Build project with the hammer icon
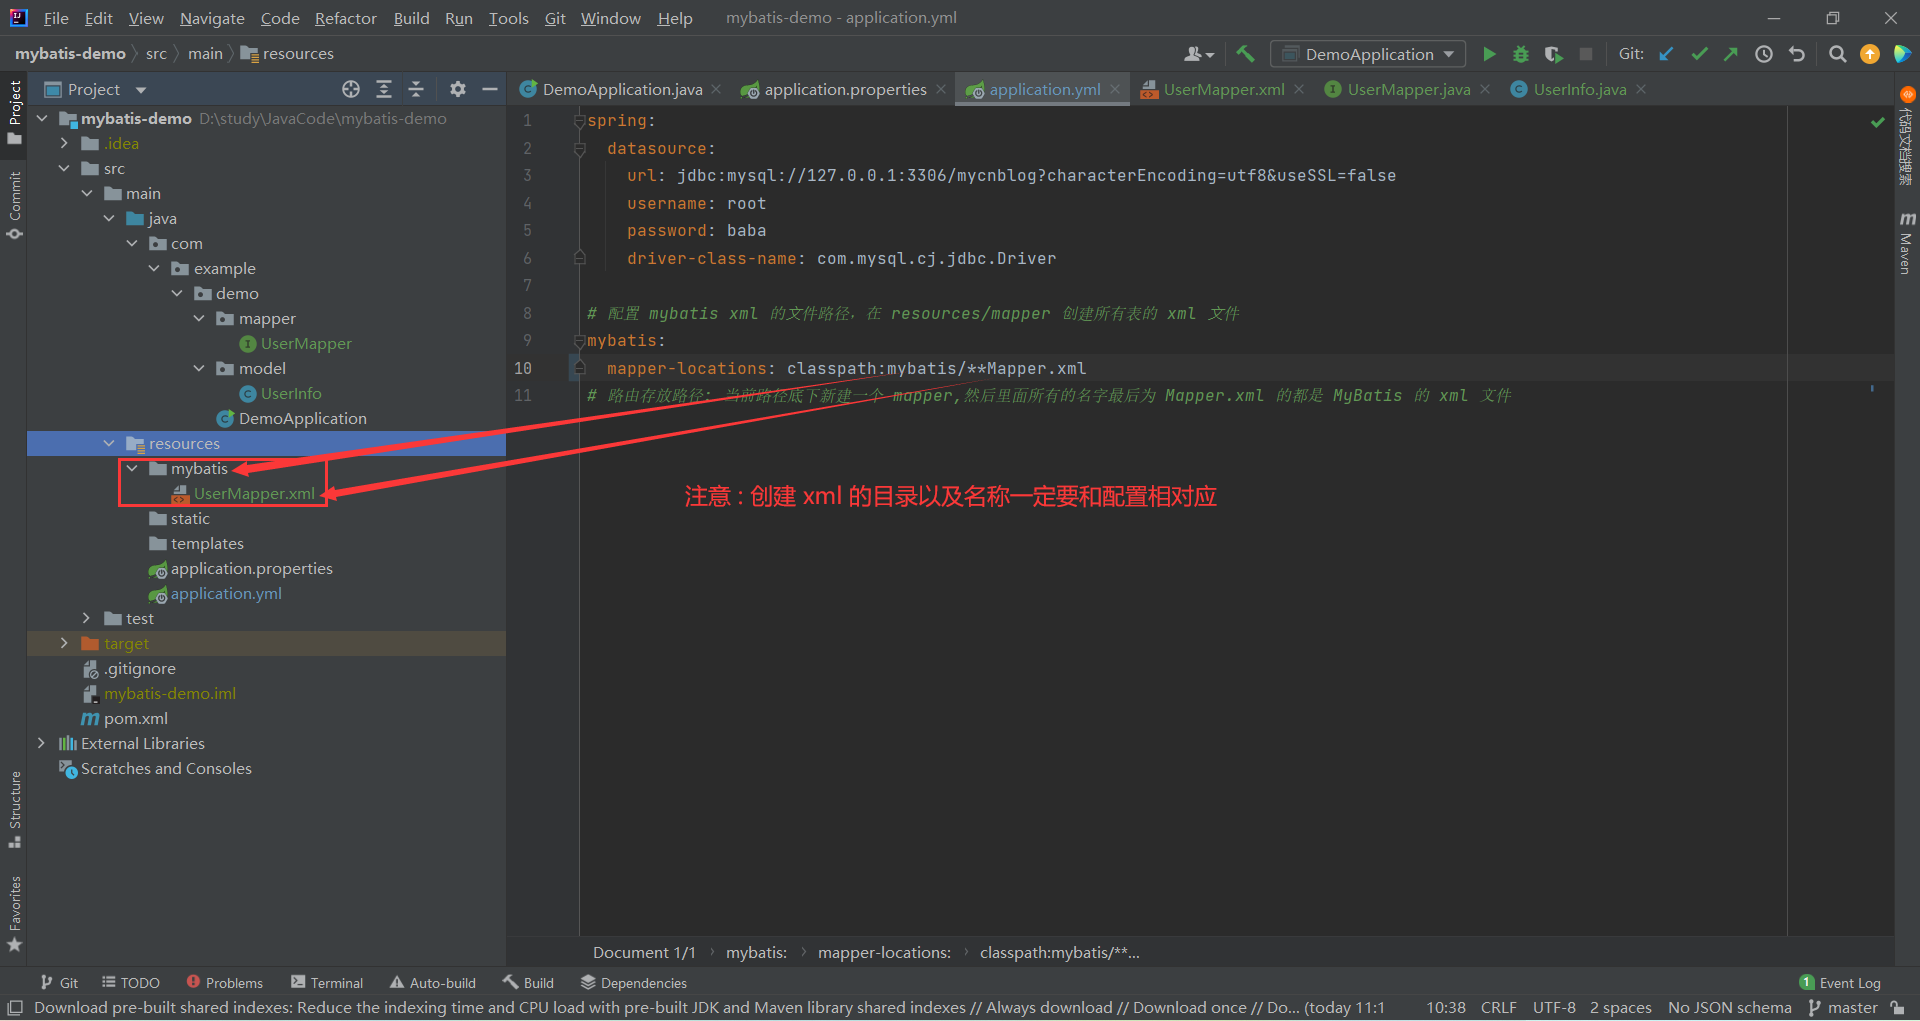Viewport: 1920px width, 1021px height. coord(1245,54)
